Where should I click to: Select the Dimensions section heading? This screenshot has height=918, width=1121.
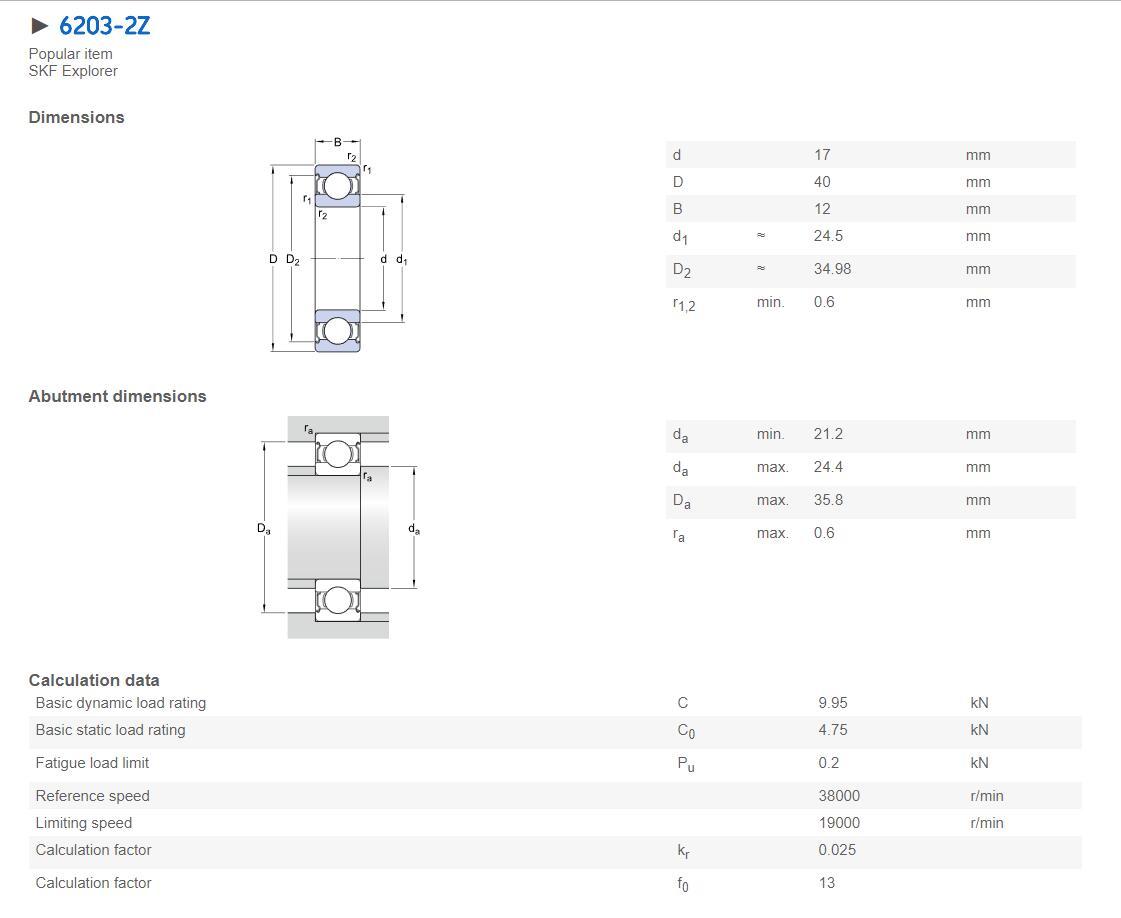pyautogui.click(x=76, y=117)
